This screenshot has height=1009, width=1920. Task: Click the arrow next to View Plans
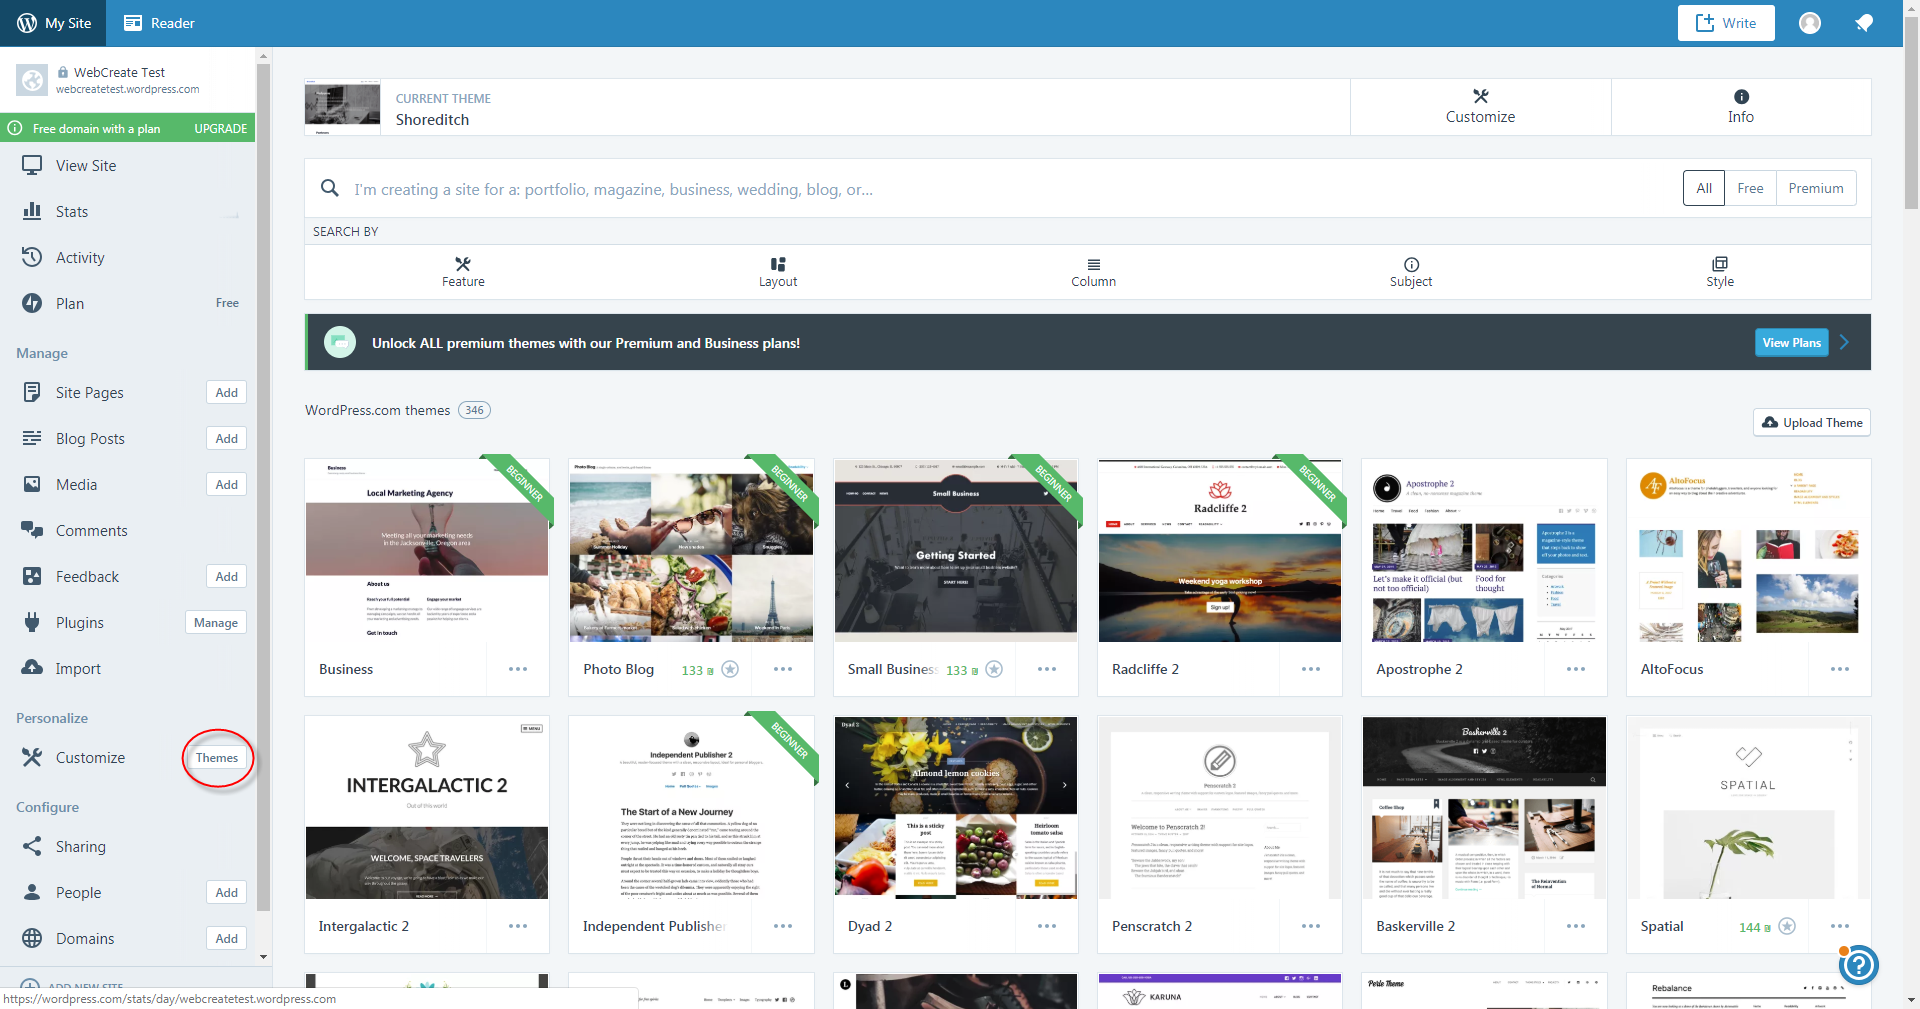pos(1845,342)
